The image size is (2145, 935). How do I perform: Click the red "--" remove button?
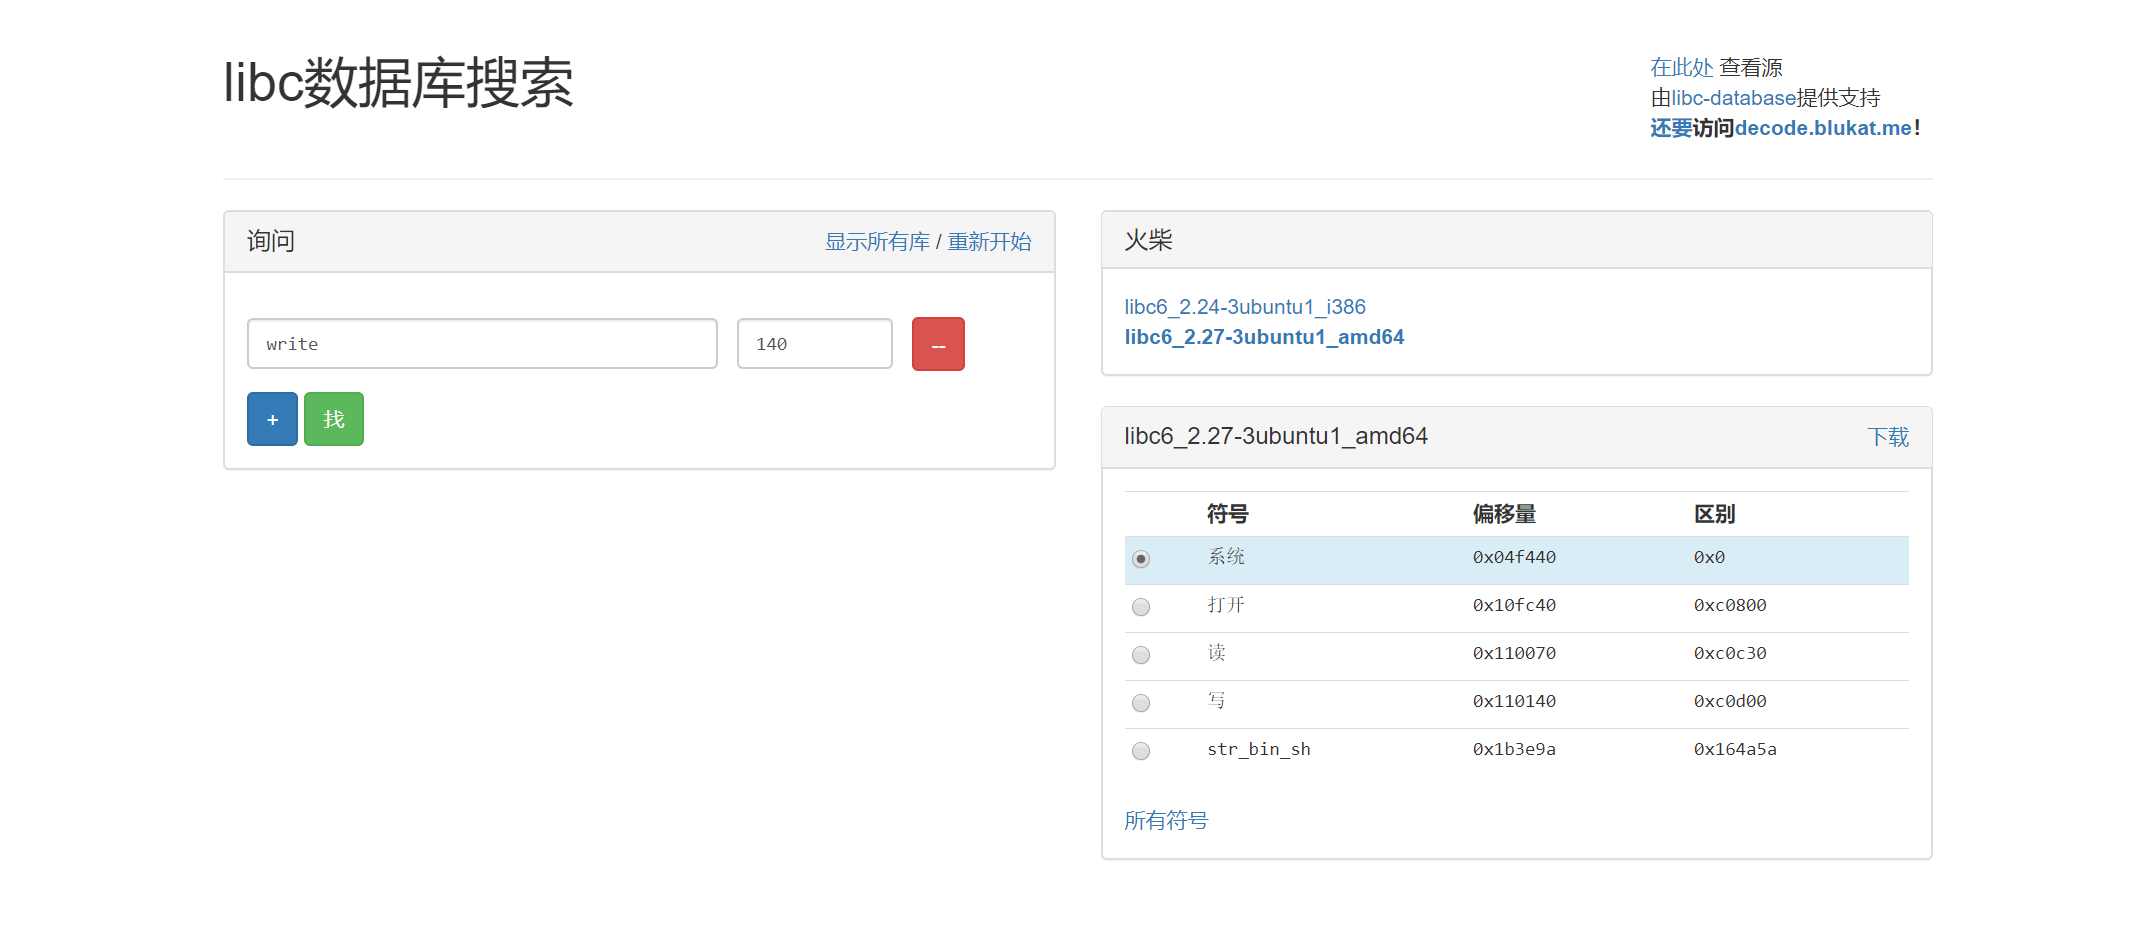[936, 343]
